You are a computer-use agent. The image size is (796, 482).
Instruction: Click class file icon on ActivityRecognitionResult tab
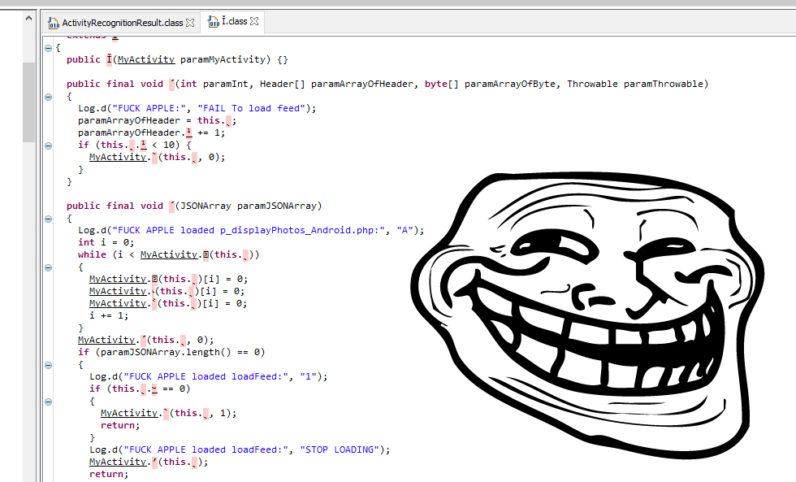[x=53, y=21]
